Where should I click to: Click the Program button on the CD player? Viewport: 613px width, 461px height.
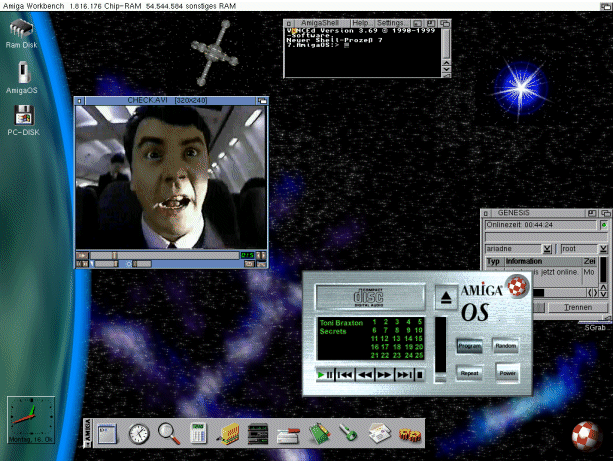(x=469, y=345)
